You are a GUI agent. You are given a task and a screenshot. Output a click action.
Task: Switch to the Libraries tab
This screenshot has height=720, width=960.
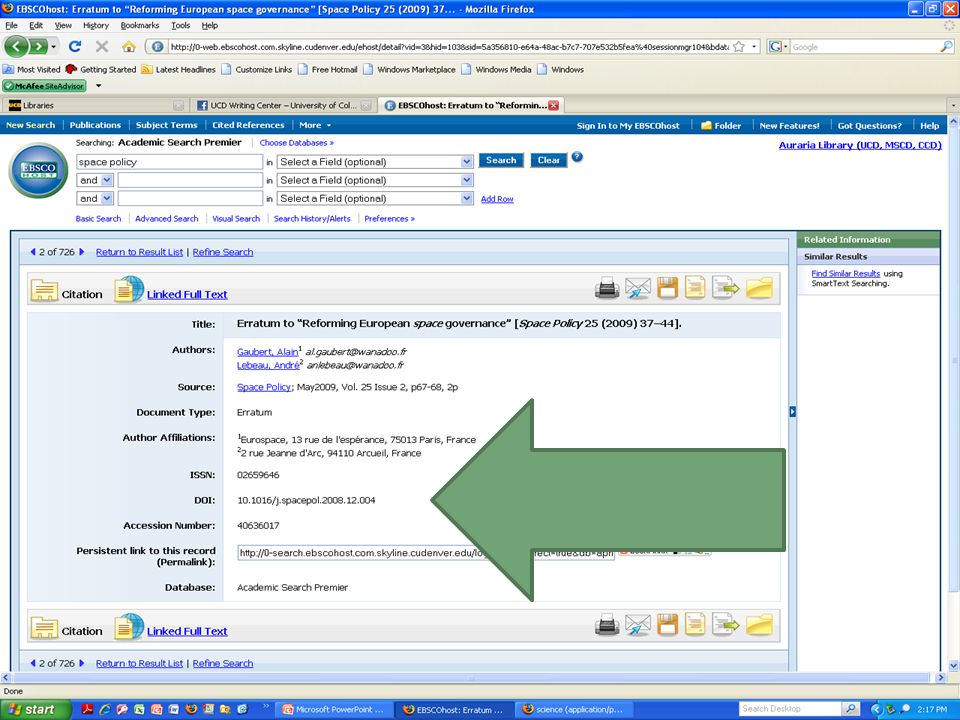(x=95, y=105)
